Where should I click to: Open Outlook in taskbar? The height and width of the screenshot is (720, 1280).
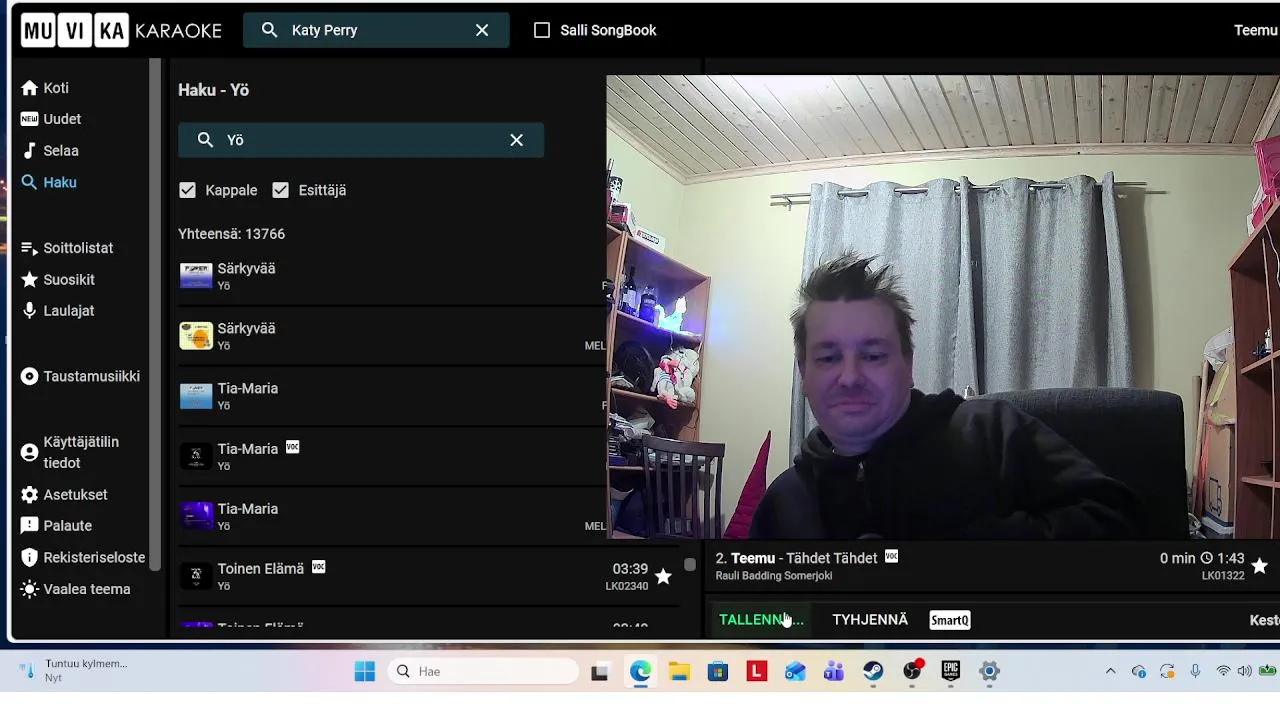point(795,672)
